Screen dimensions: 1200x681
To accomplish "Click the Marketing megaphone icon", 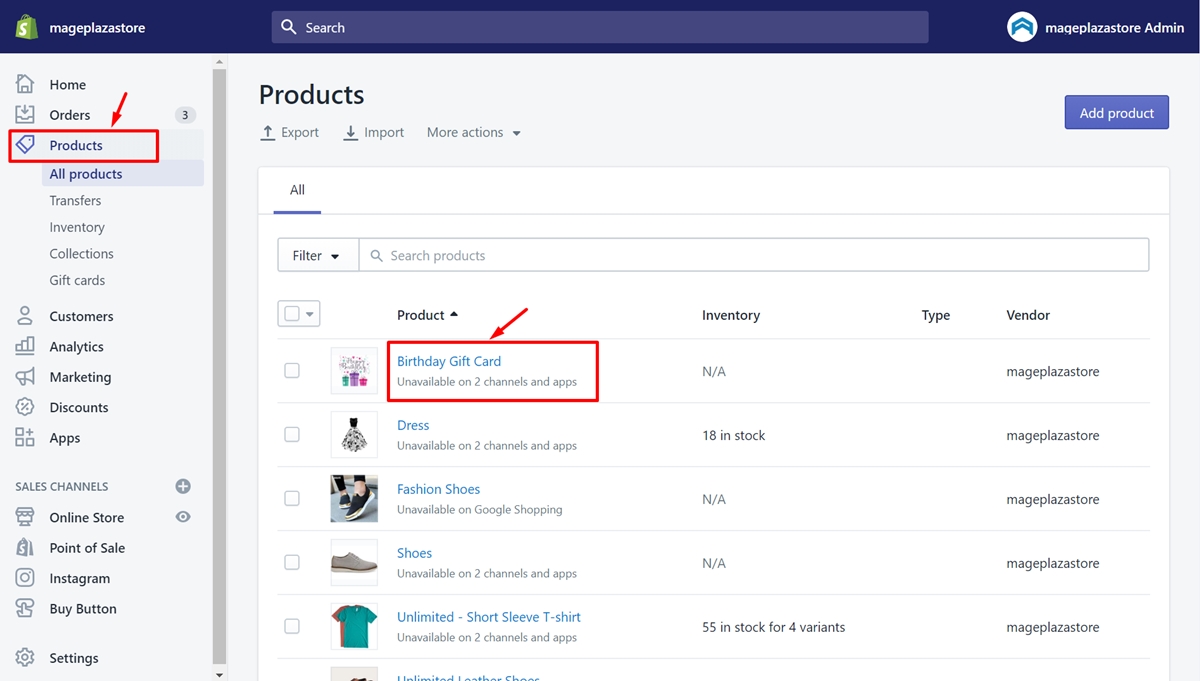I will pyautogui.click(x=25, y=377).
